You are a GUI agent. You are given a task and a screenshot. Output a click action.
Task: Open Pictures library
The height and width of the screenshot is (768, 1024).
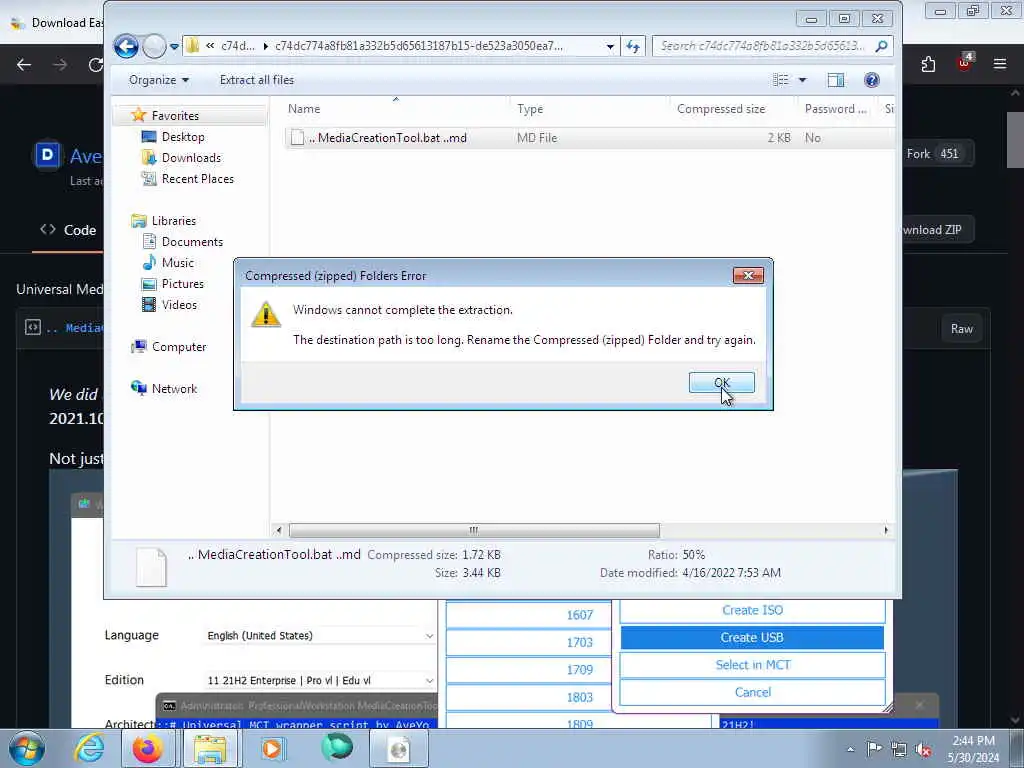(182, 283)
